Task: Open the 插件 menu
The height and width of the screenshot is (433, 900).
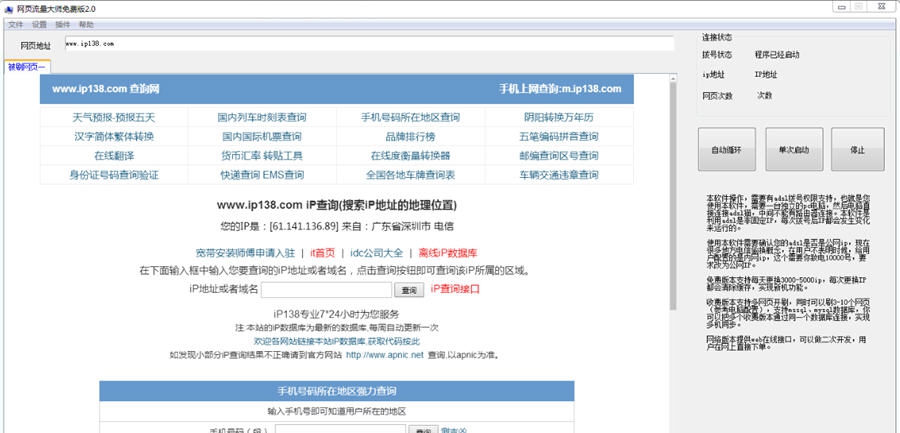Action: tap(63, 24)
